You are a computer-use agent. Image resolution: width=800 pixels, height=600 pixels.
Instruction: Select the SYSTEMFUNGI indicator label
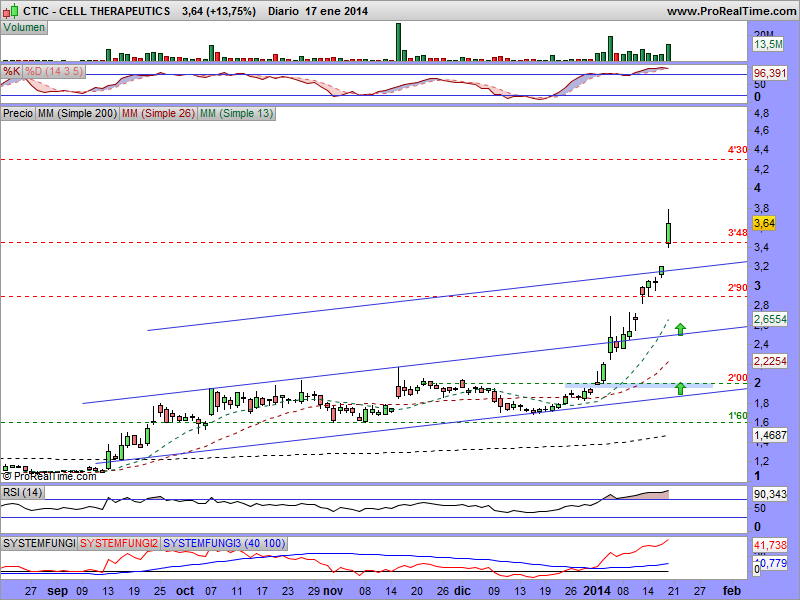(x=39, y=543)
